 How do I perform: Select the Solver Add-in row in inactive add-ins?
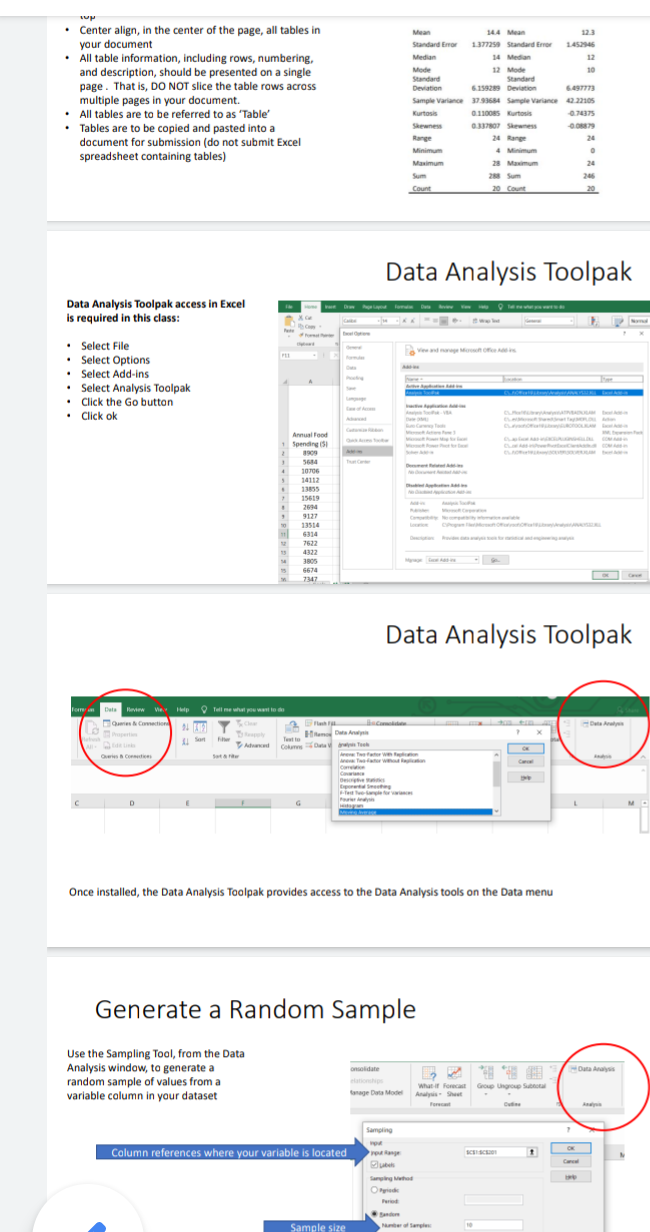tap(524, 451)
